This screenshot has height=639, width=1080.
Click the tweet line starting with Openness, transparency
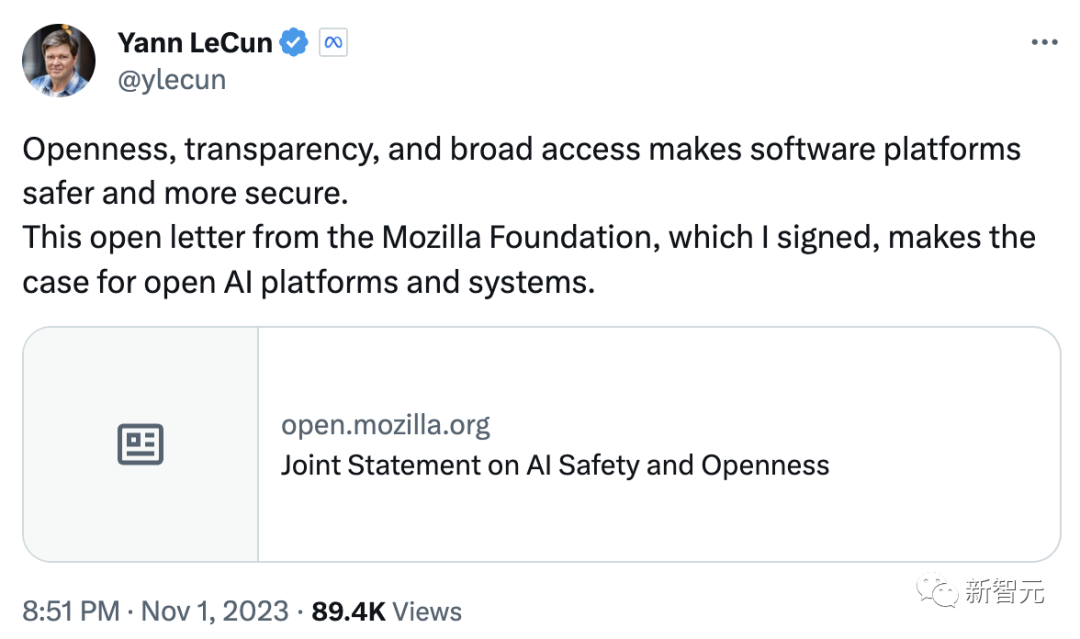coord(521,149)
